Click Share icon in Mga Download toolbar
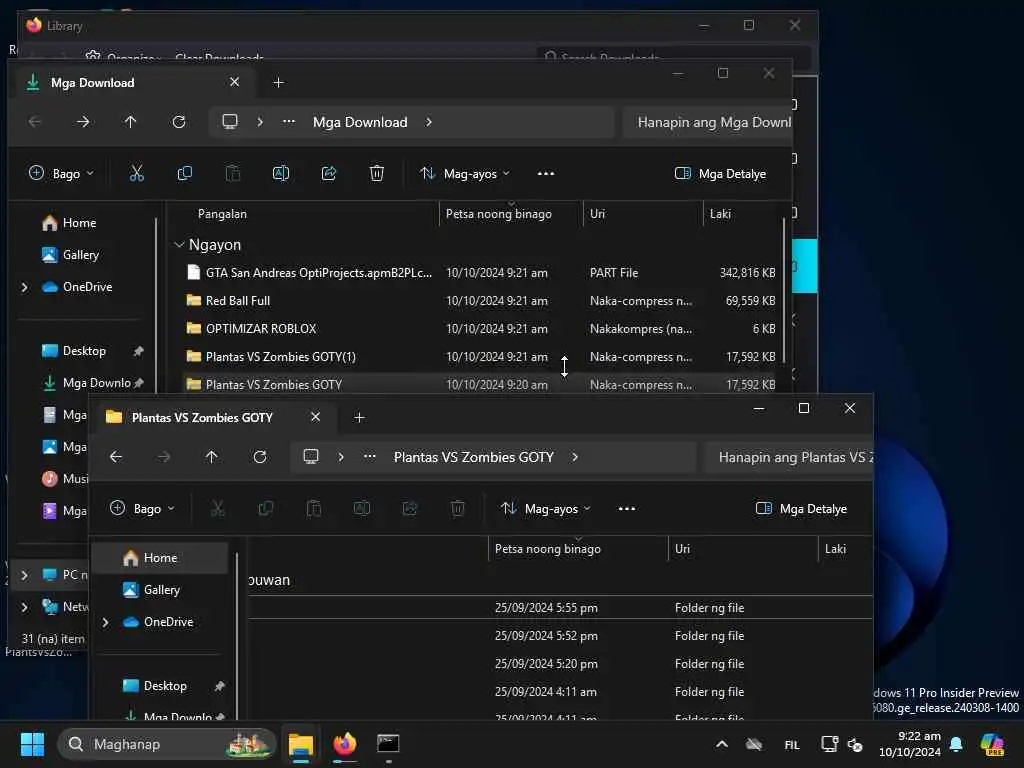The height and width of the screenshot is (768, 1024). [x=329, y=173]
